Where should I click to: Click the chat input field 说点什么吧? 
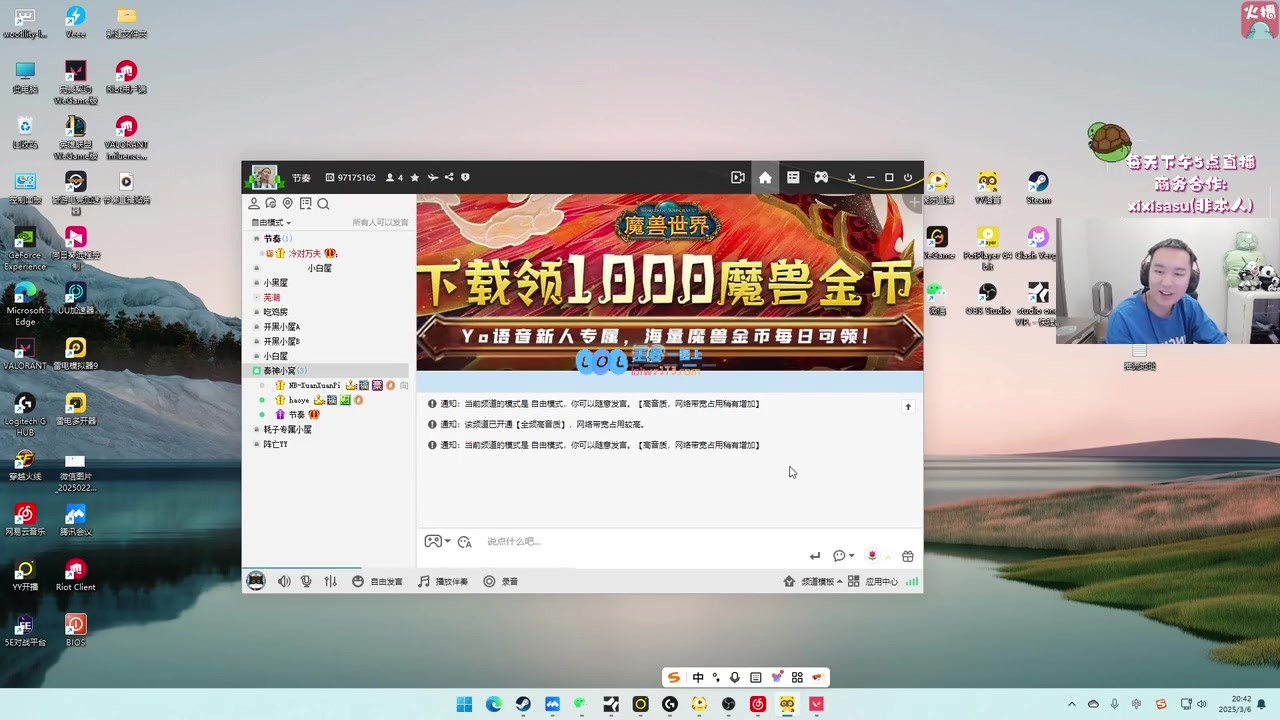[x=640, y=541]
